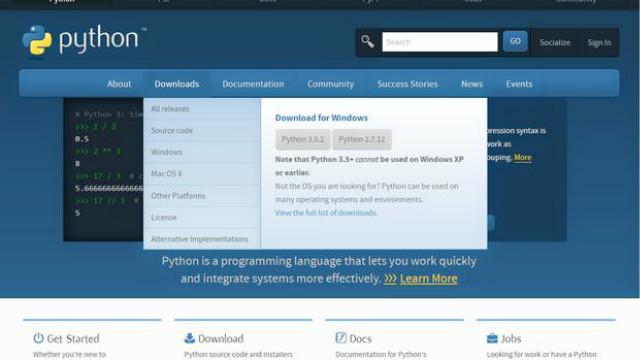Click the Python logo

84,40
